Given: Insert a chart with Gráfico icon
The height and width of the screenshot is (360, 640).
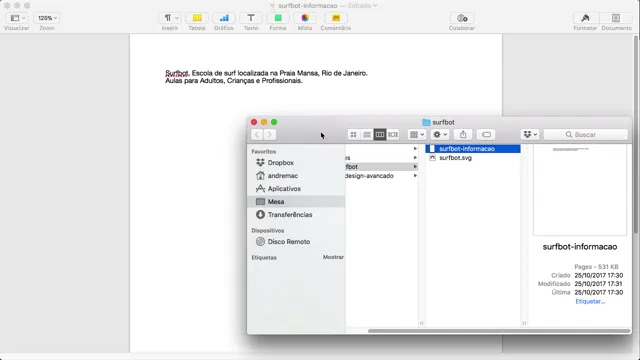Looking at the screenshot, I should [x=224, y=18].
